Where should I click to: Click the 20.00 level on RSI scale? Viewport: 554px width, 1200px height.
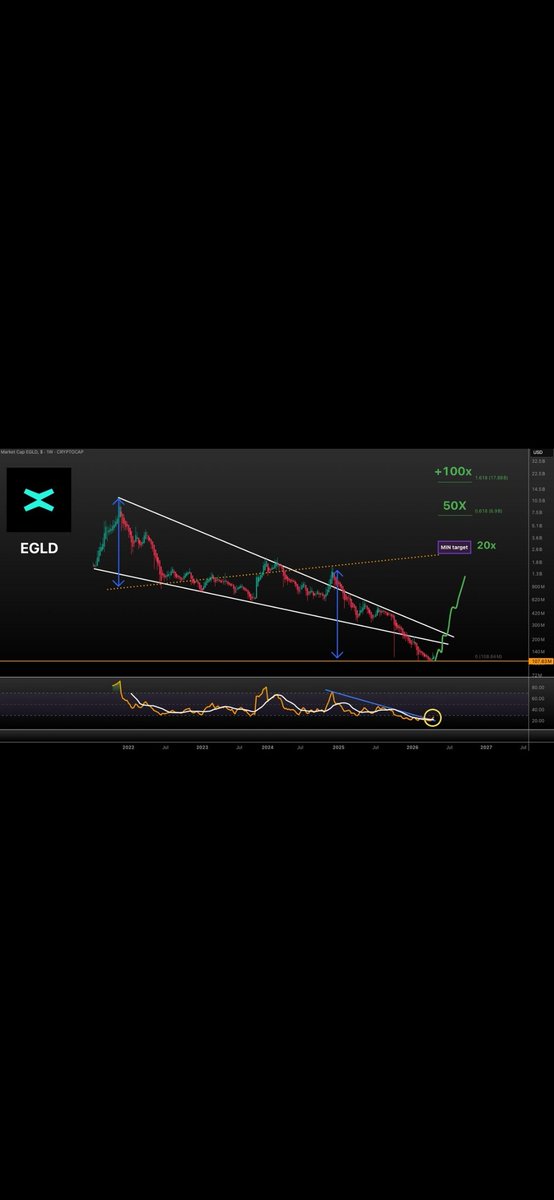(x=537, y=720)
